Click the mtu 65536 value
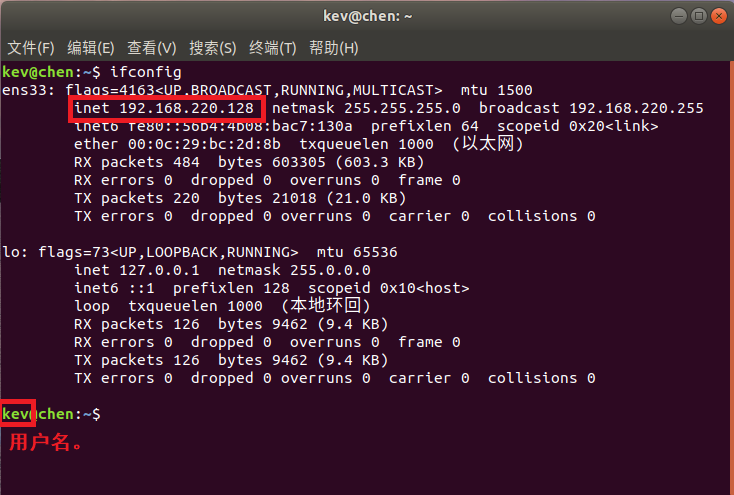The image size is (734, 495). [357, 252]
